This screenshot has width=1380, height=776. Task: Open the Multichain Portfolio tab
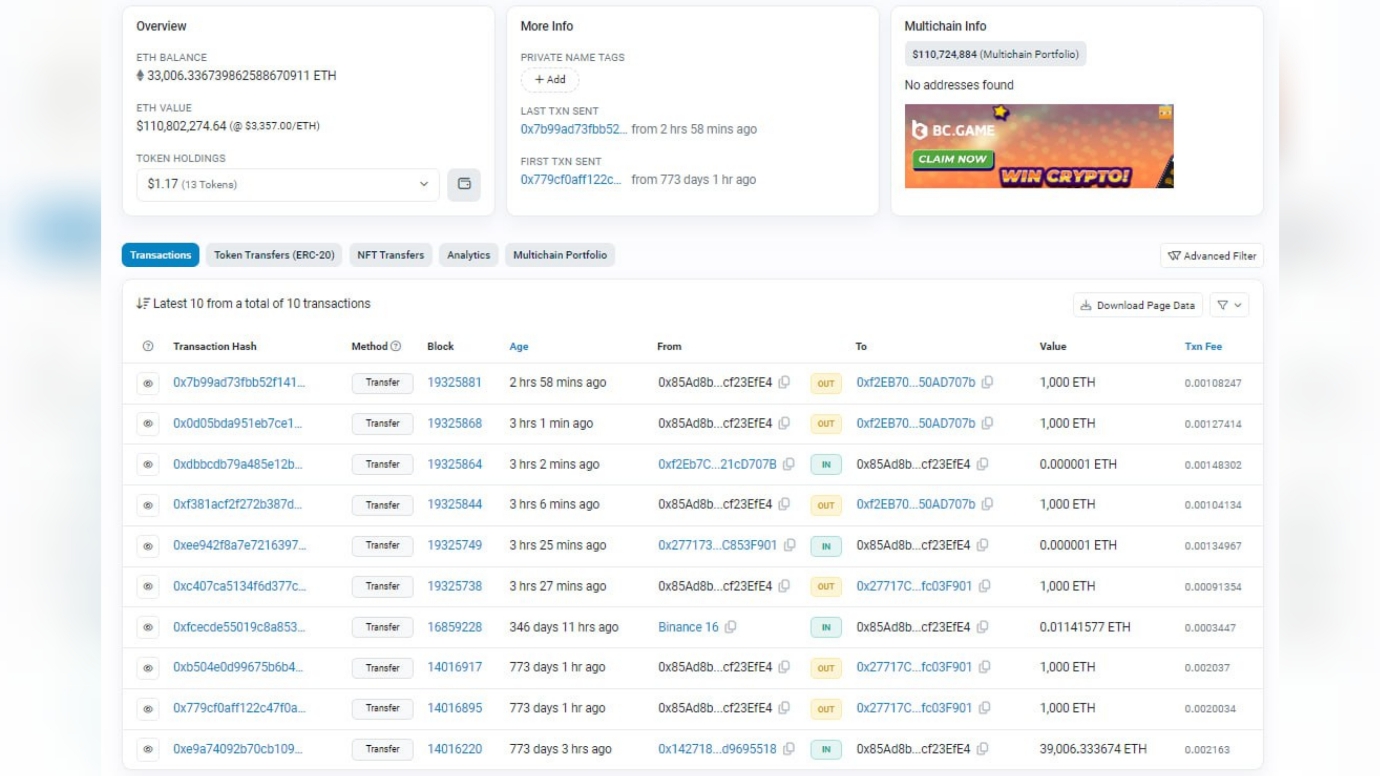point(560,255)
